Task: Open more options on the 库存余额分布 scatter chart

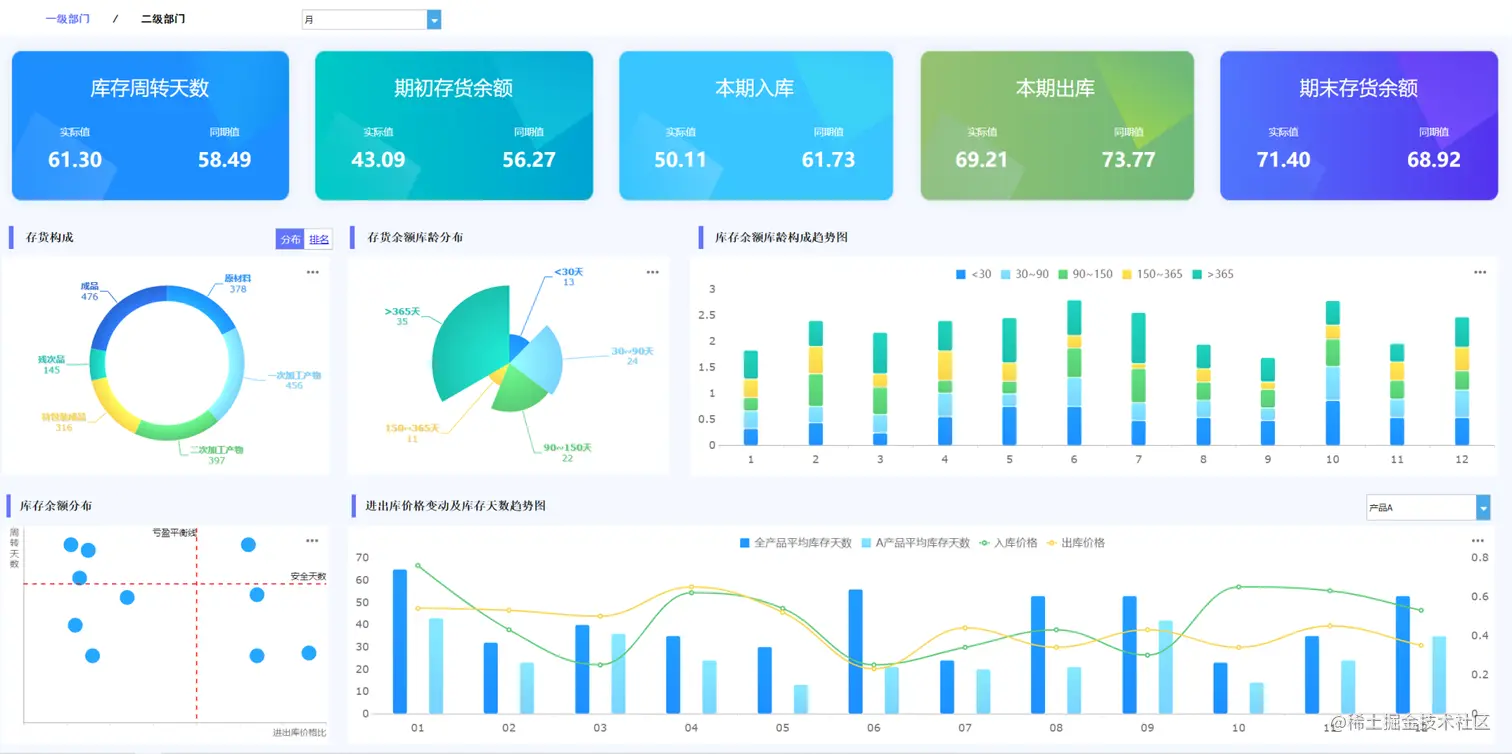Action: pos(311,541)
